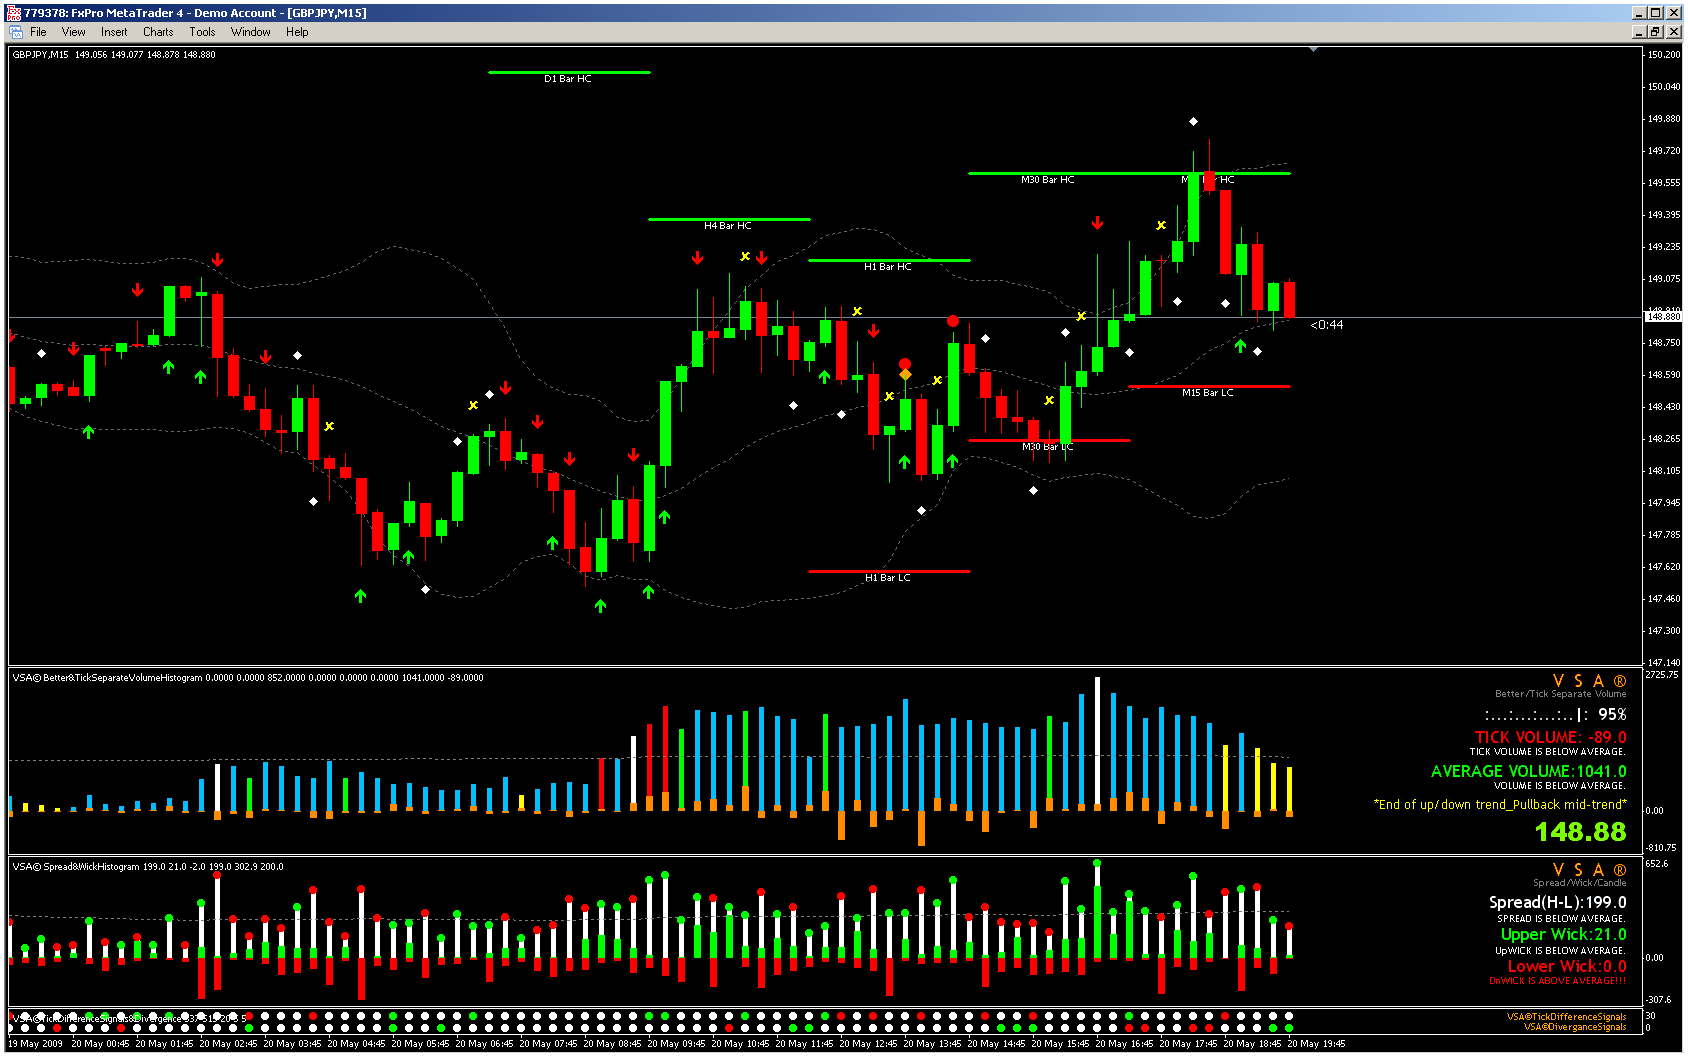
Task: Click the orange diamond marker on the chart
Action: [905, 375]
